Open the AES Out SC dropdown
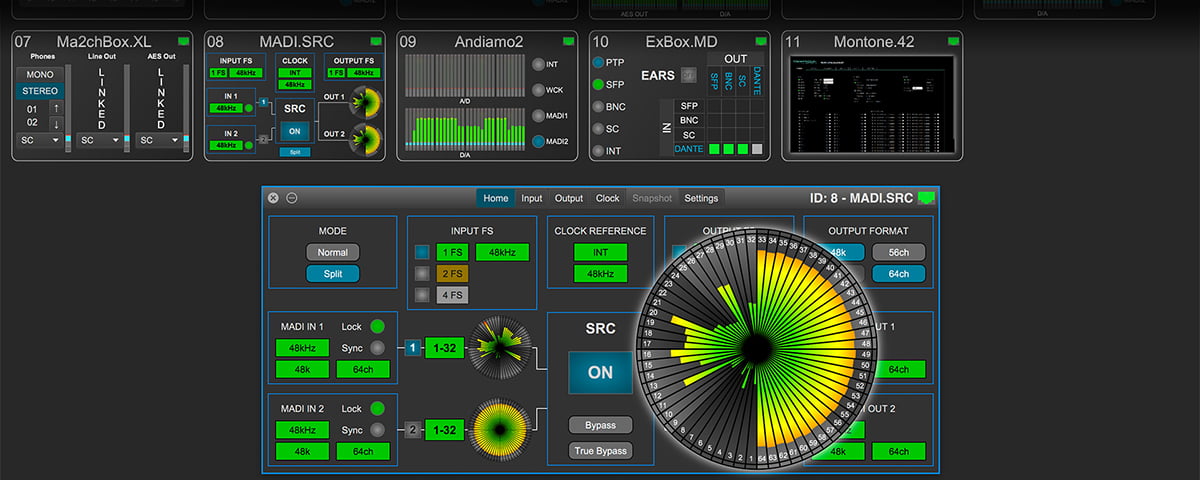The height and width of the screenshot is (480, 1200). (x=159, y=141)
